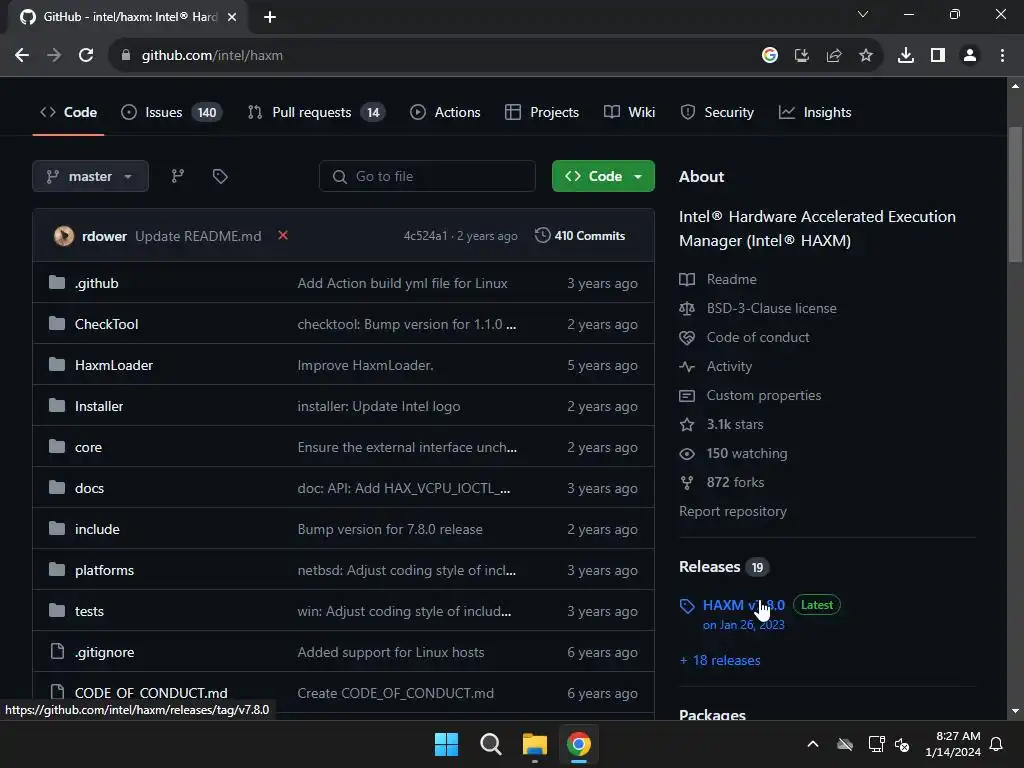The width and height of the screenshot is (1024, 768).
Task: Open the HaxmLoader folder
Action: pyautogui.click(x=114, y=366)
